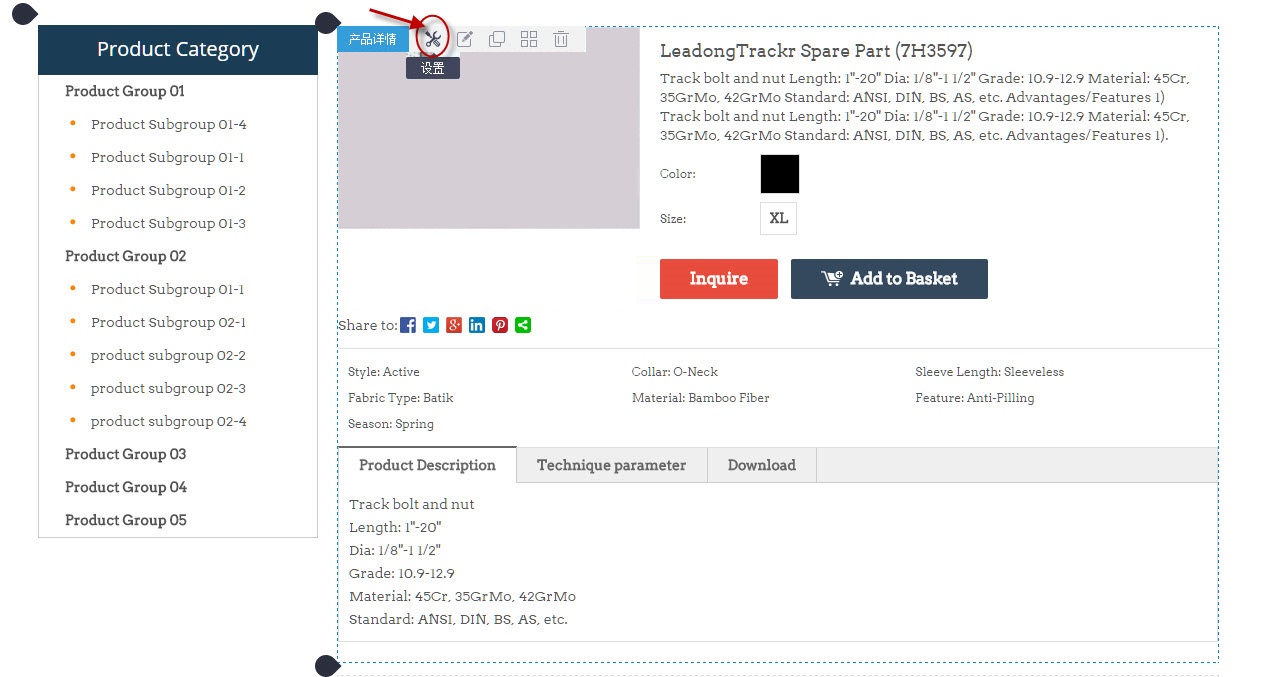The width and height of the screenshot is (1265, 677).
Task: Click the red Inquire button
Action: pyautogui.click(x=718, y=279)
